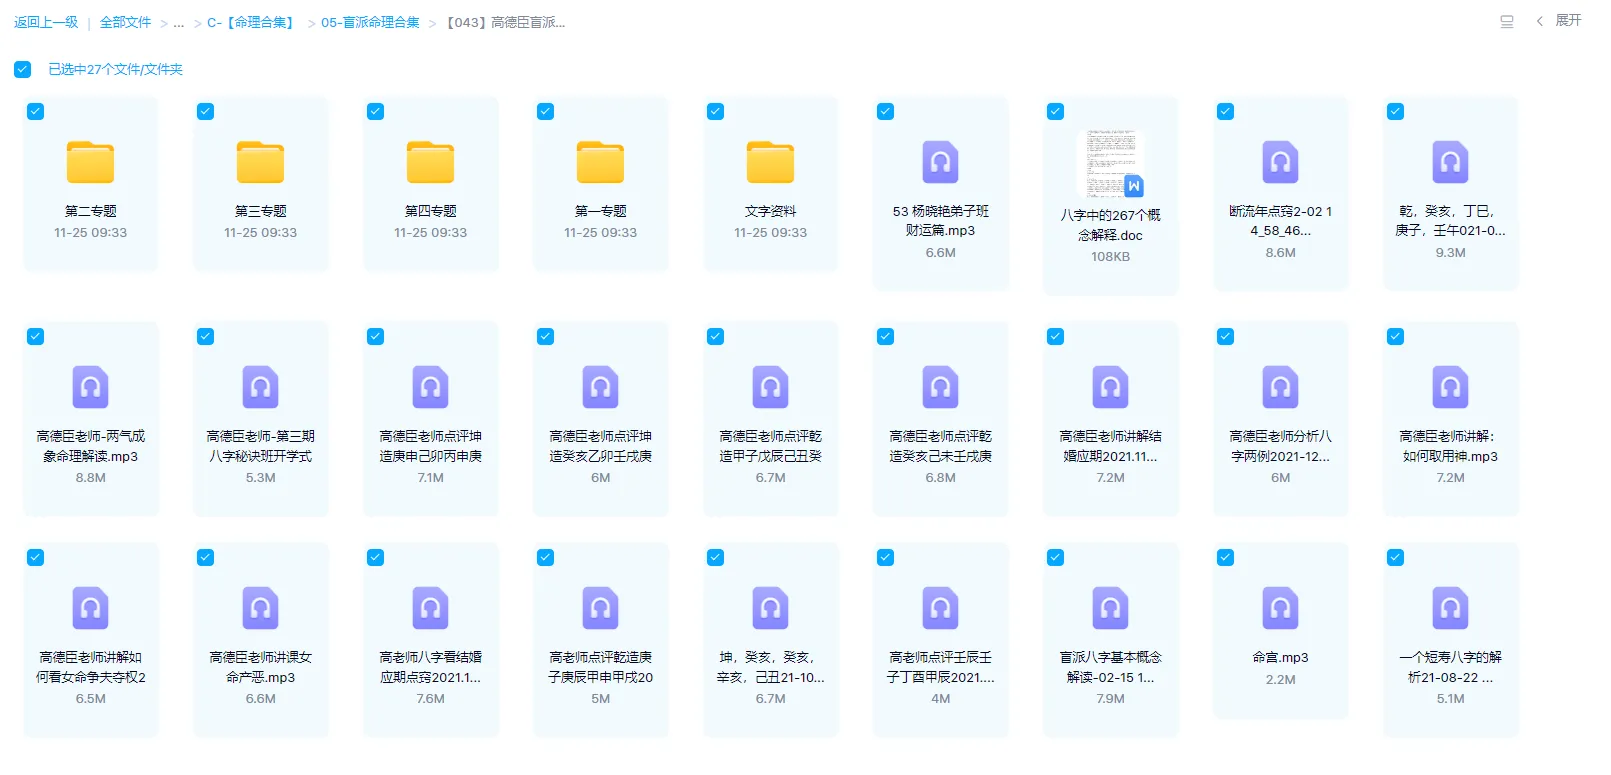This screenshot has height=775, width=1611.
Task: Click audio icon for 高德臣老师讲解如何看女命争夫夺权2
Action: coord(91,608)
